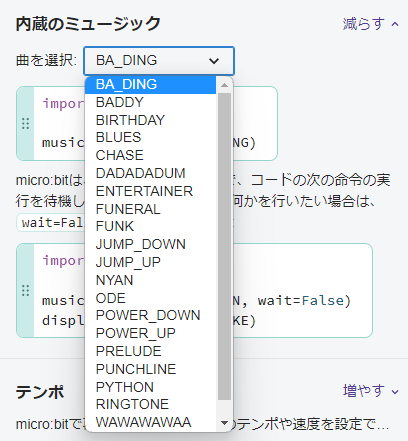Select JUMP_DOWN option

coord(150,244)
